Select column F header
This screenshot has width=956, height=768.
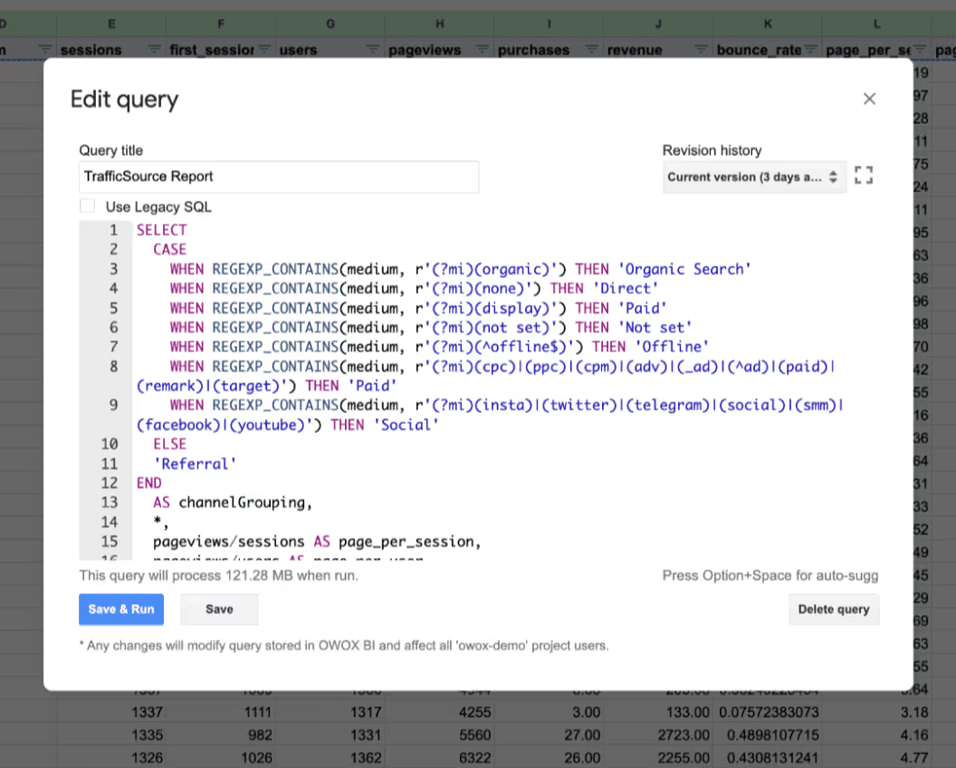221,24
